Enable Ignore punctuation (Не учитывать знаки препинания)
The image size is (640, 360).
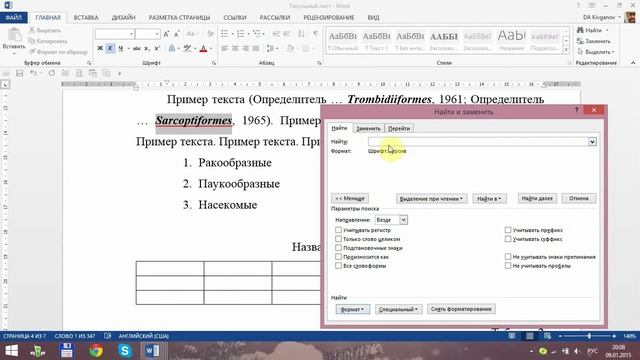click(508, 257)
